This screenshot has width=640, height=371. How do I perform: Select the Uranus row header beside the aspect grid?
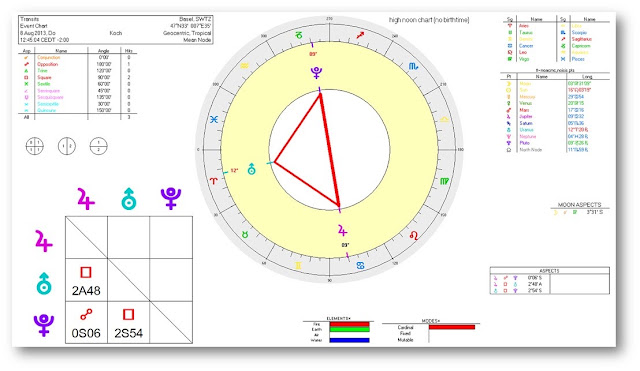(44, 283)
